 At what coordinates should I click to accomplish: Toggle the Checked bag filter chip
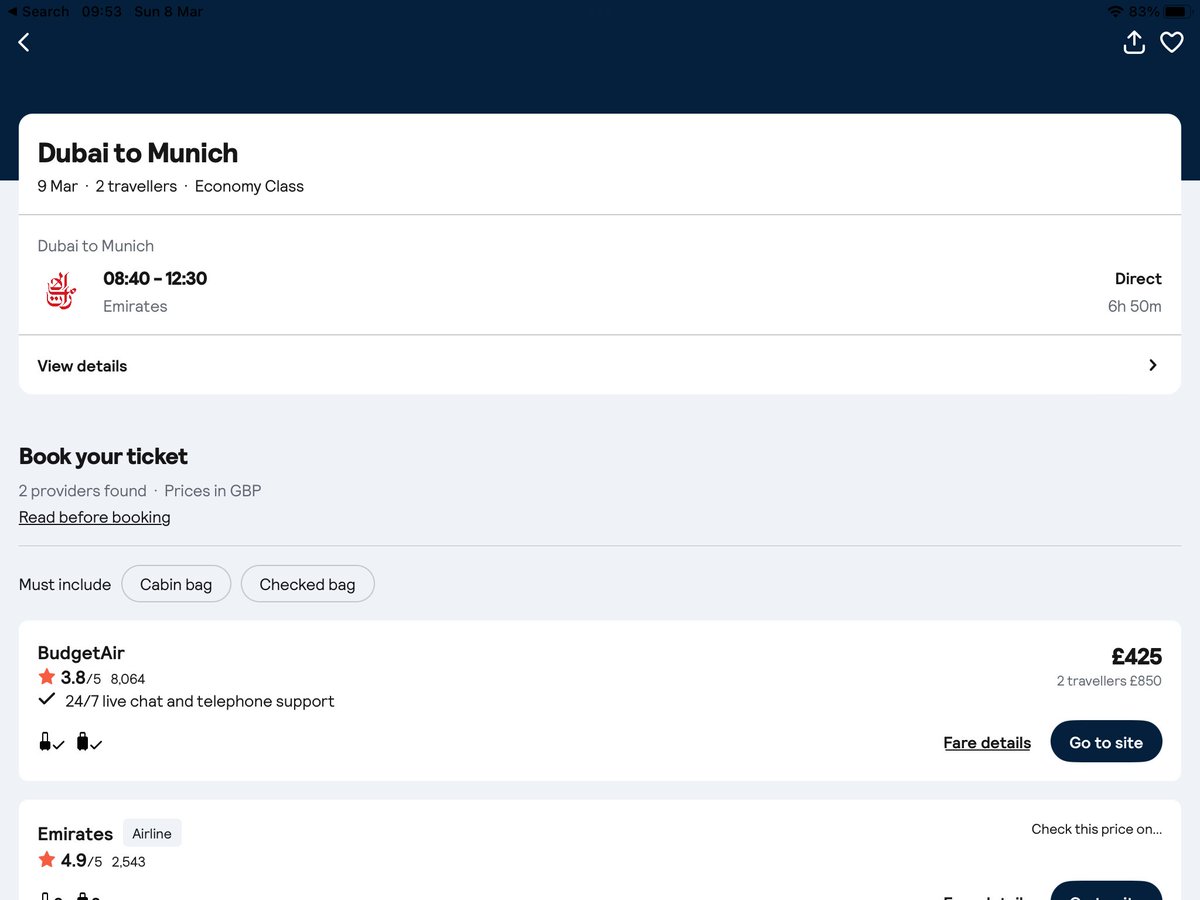307,584
